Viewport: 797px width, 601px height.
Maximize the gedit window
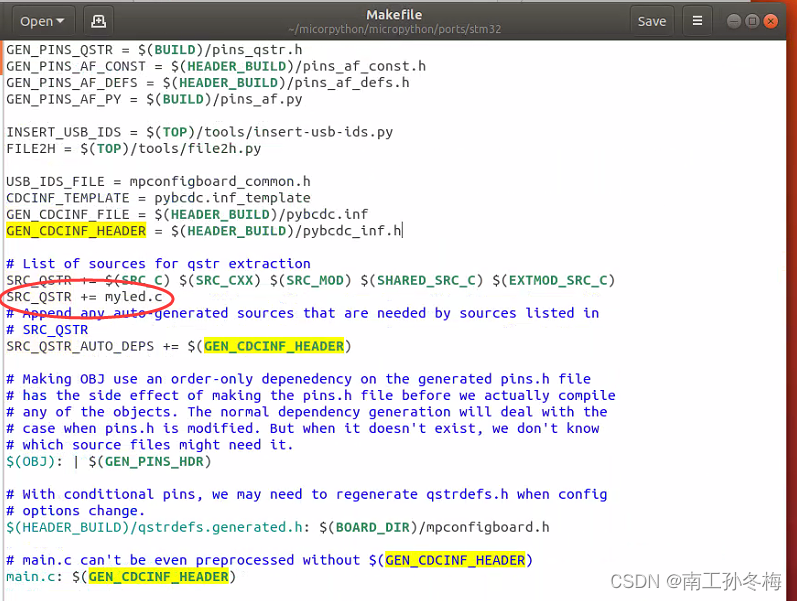(752, 21)
